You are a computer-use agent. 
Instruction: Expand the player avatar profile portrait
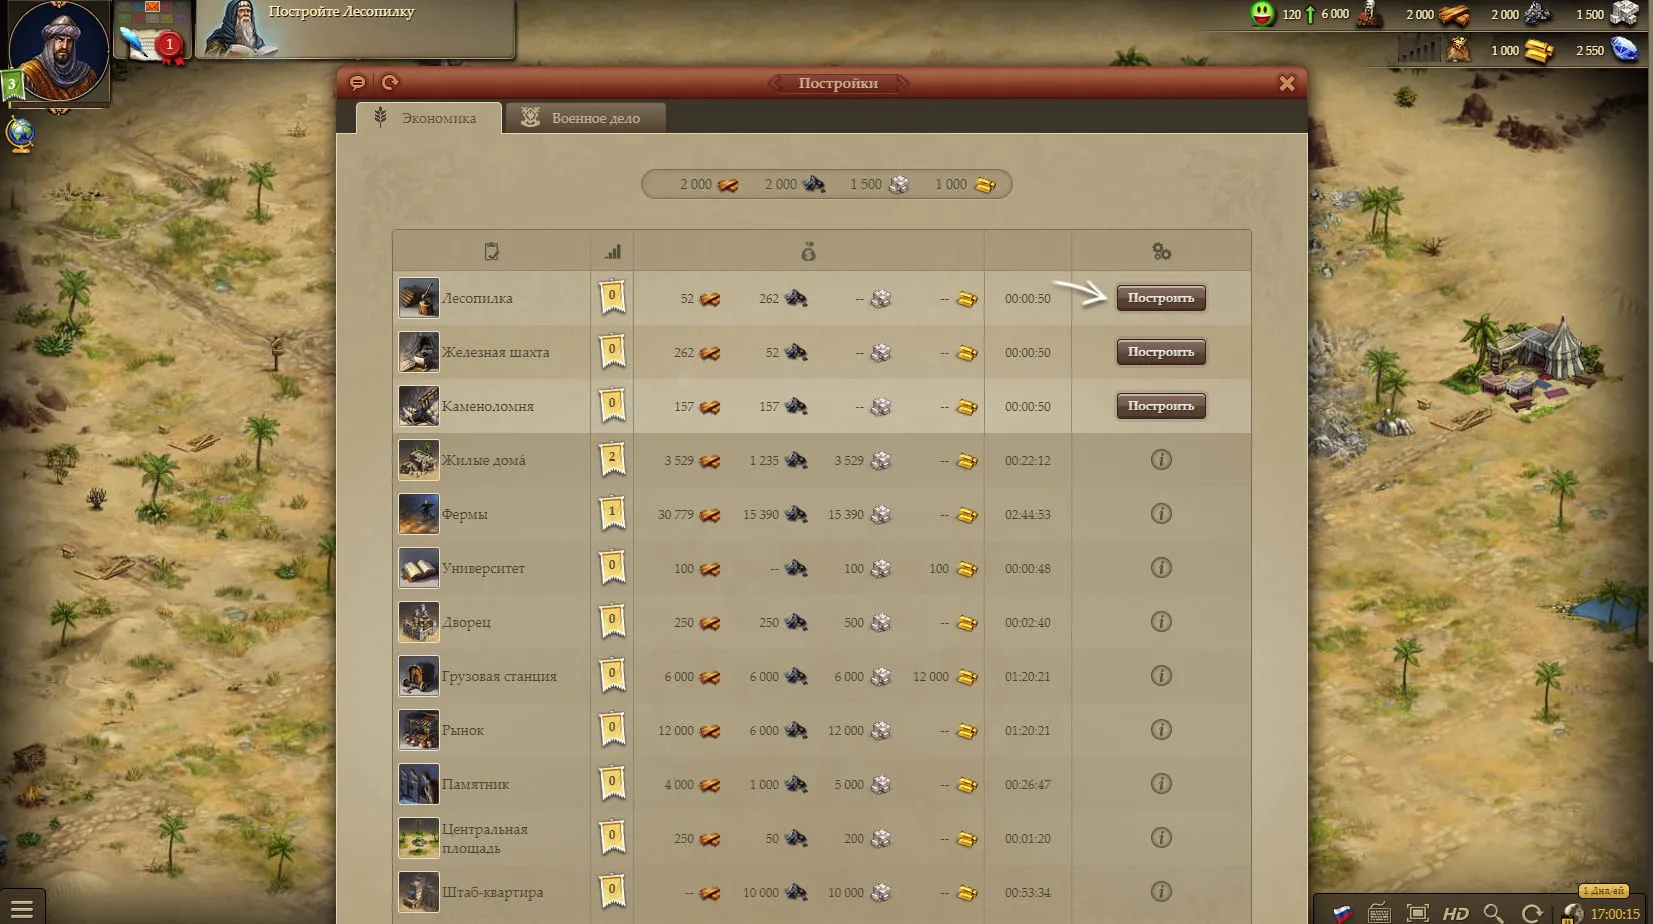58,50
